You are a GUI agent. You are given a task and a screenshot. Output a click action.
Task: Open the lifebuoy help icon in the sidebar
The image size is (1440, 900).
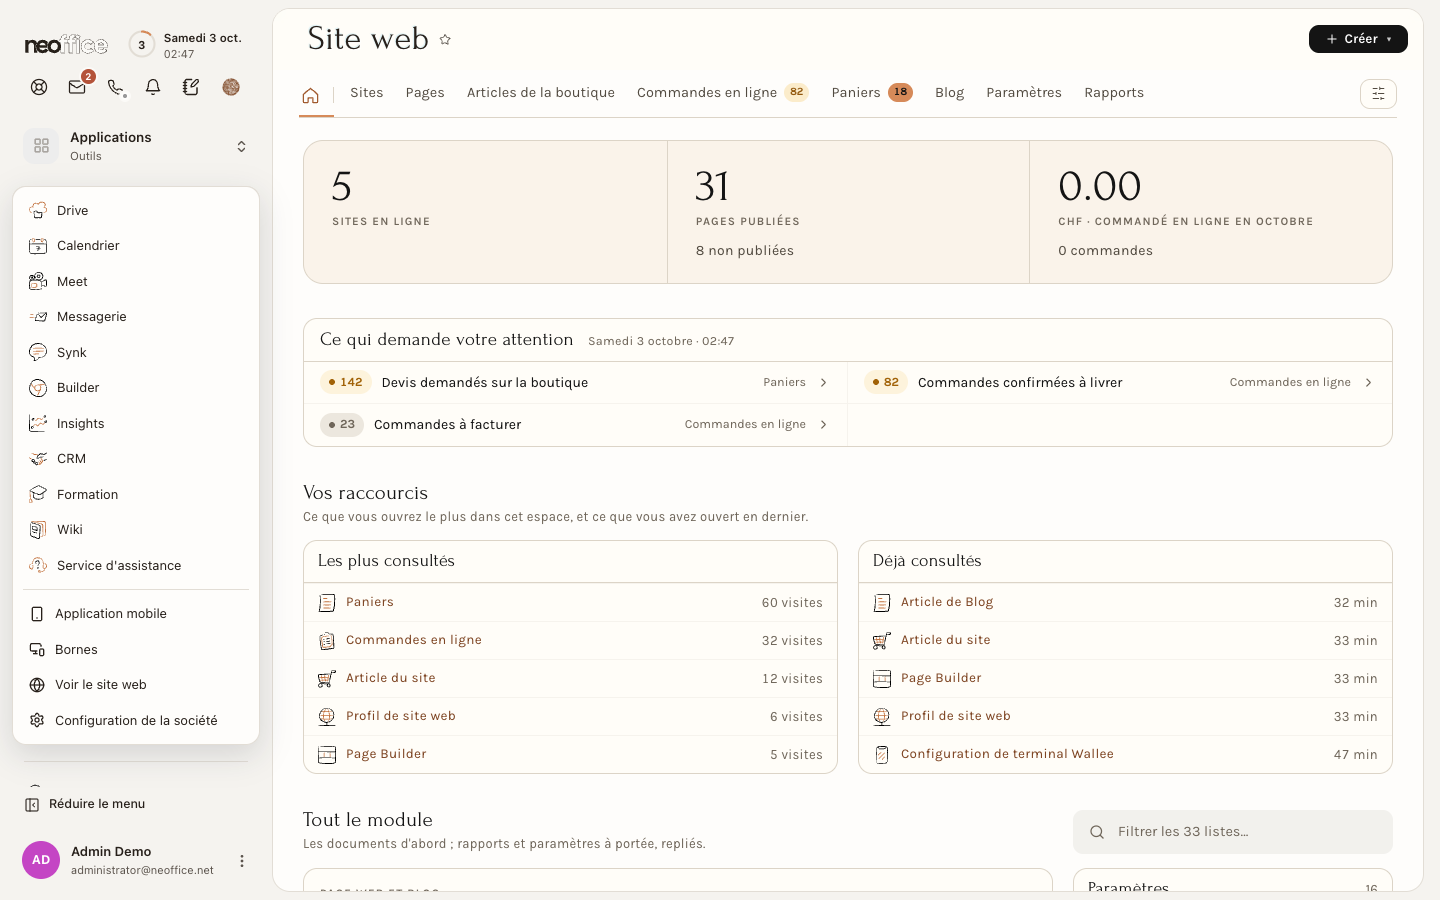(x=39, y=87)
